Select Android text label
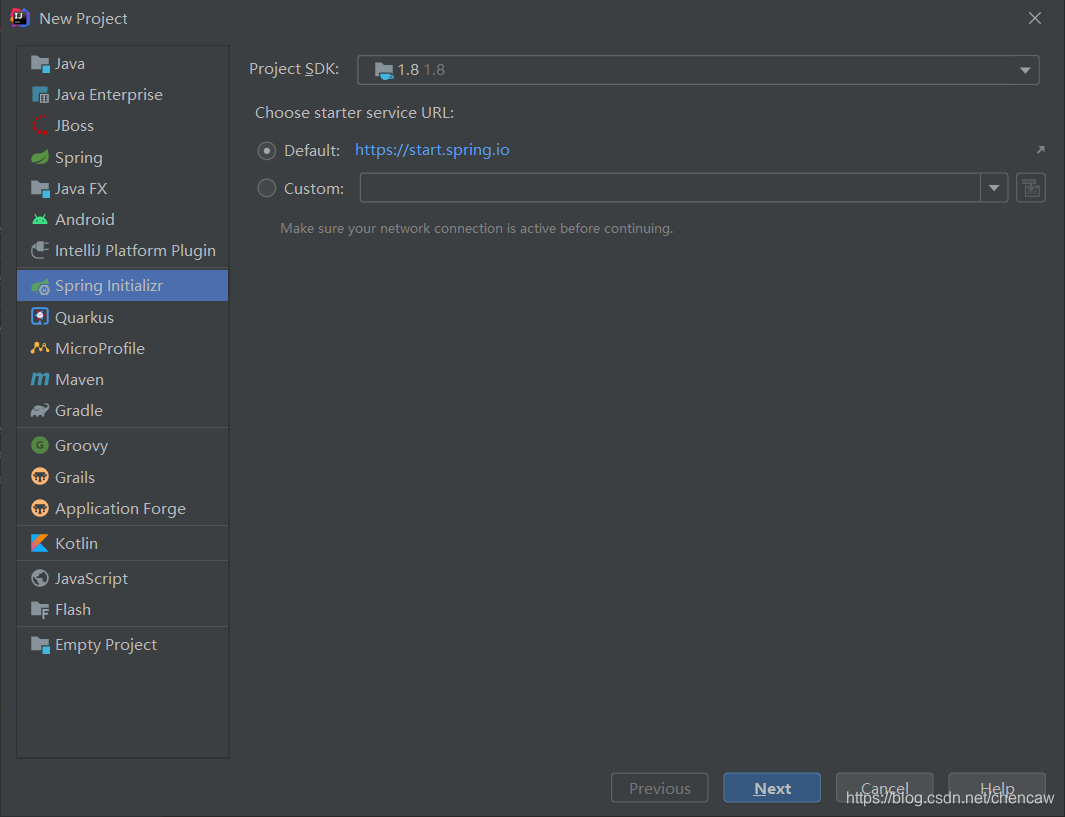The image size is (1065, 817). coord(85,219)
